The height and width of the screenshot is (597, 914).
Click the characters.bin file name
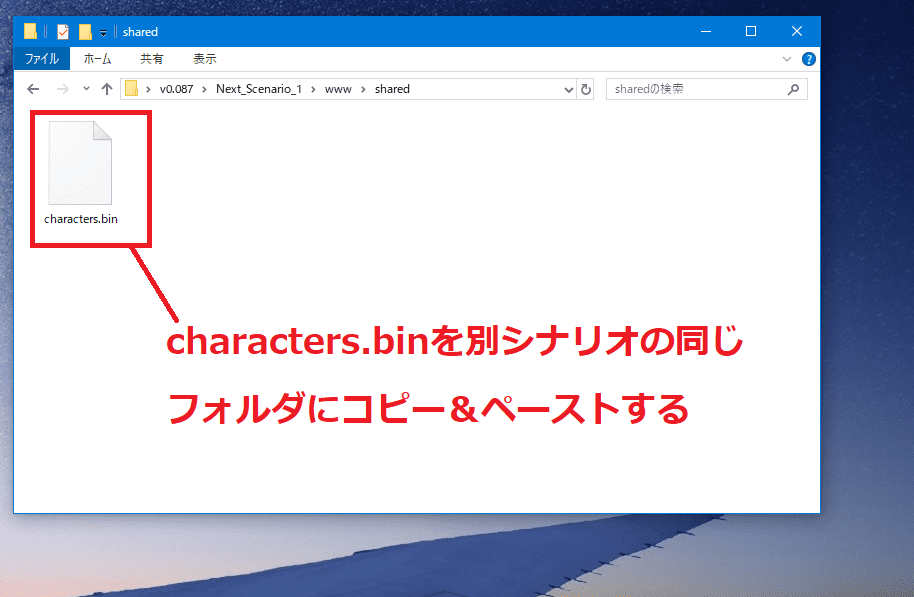click(x=81, y=219)
